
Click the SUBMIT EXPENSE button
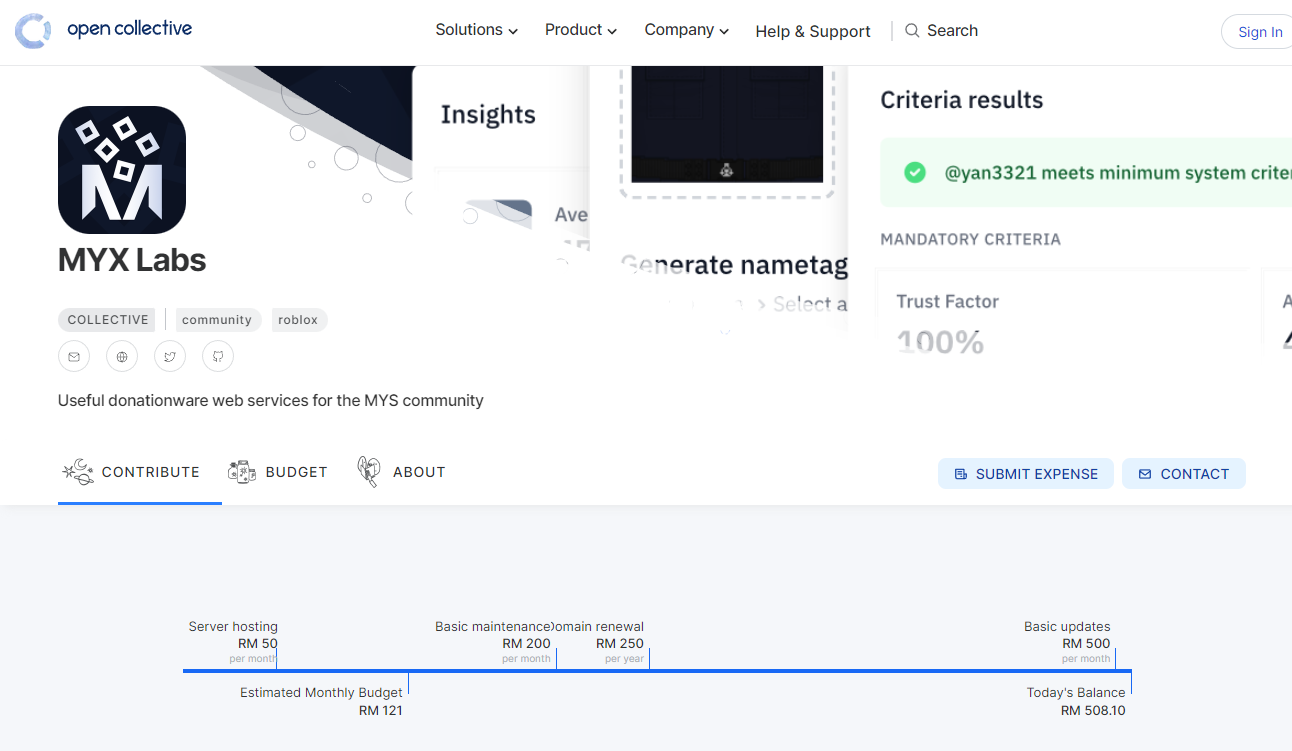1026,474
